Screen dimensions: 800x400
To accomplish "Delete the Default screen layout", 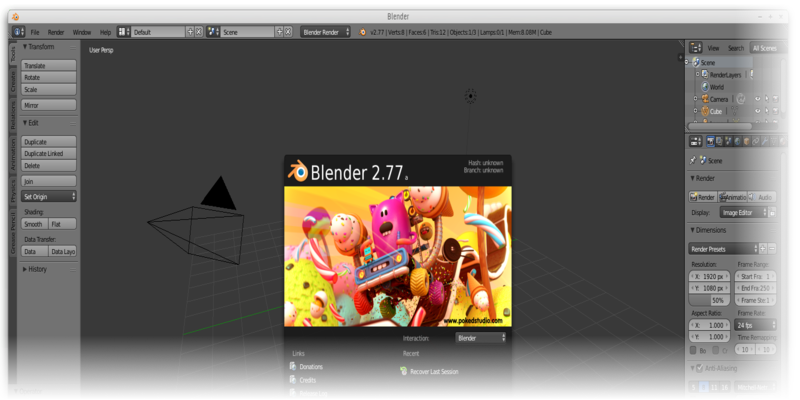I will pyautogui.click(x=199, y=32).
